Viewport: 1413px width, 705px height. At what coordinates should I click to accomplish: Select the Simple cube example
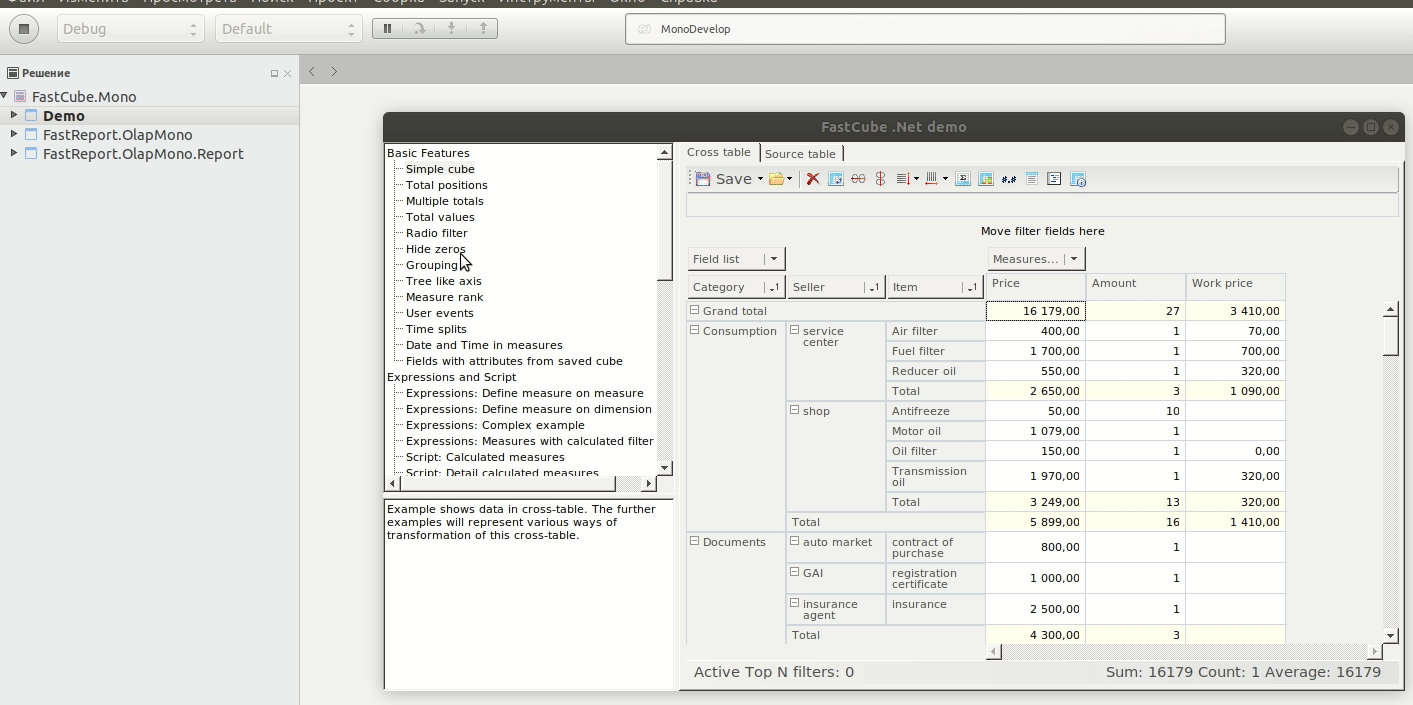440,169
